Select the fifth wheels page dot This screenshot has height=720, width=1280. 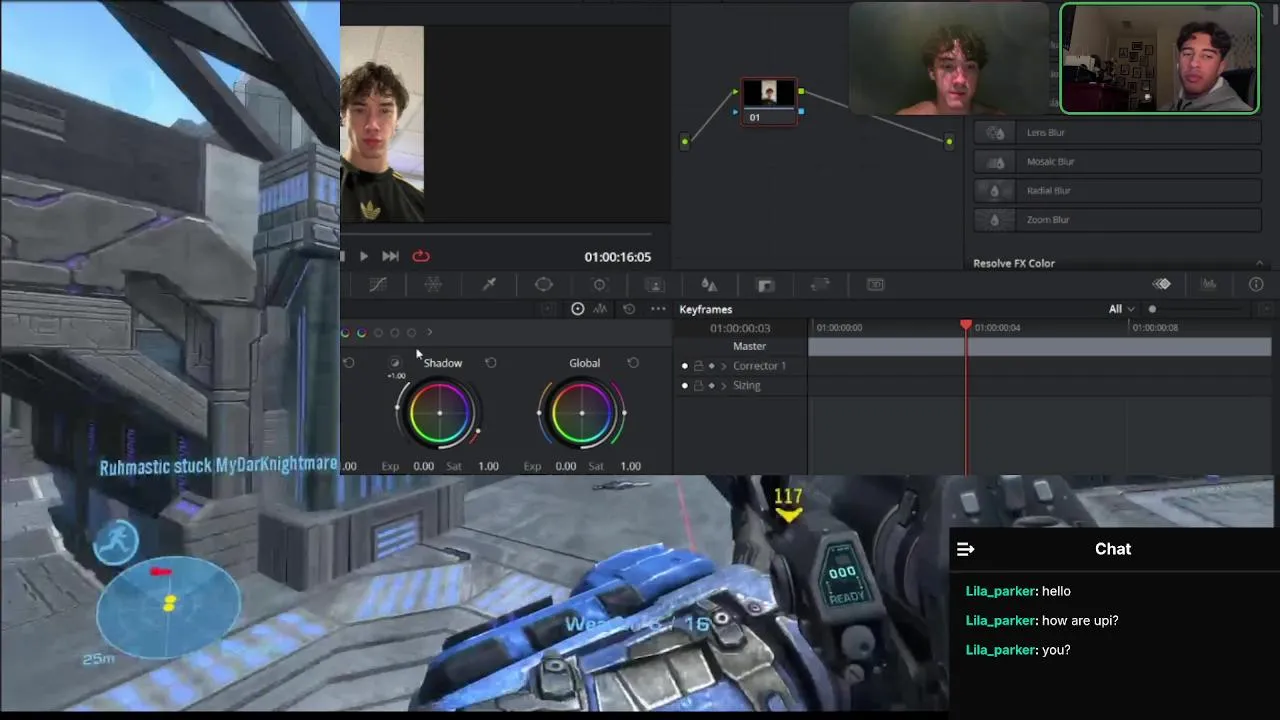(x=411, y=333)
